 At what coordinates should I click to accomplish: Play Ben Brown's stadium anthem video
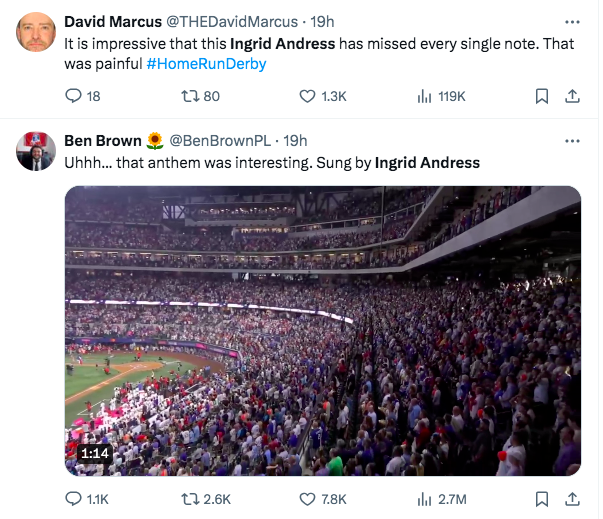pyautogui.click(x=323, y=331)
